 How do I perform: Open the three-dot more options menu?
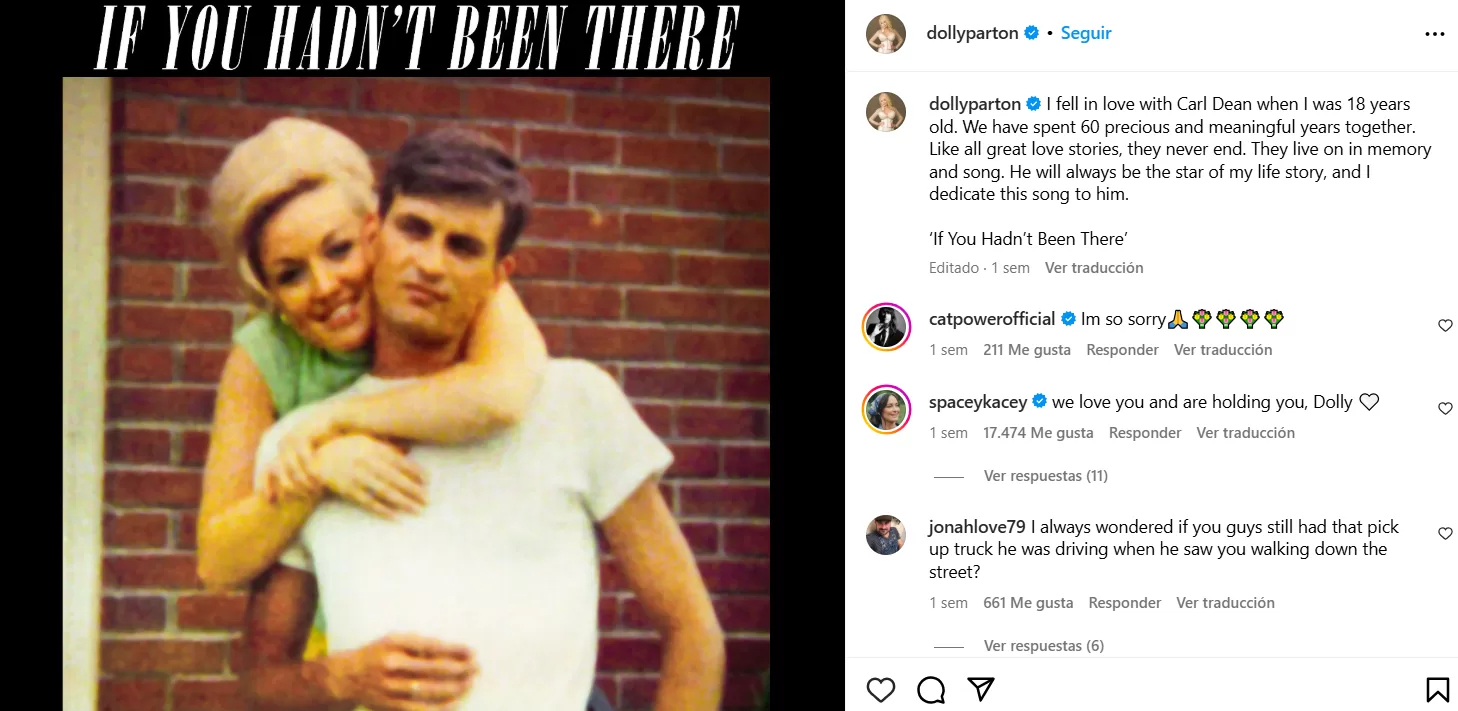point(1434,34)
